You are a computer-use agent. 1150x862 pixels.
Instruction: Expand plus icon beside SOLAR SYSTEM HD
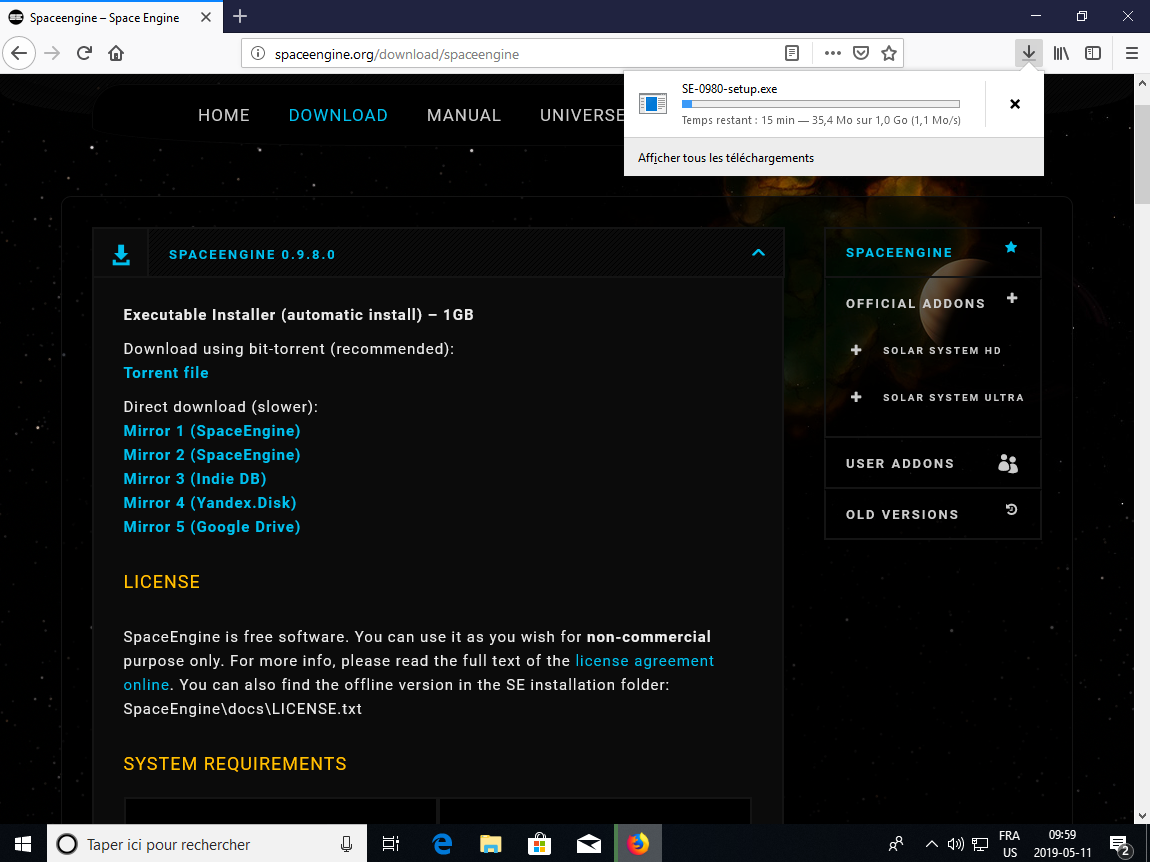856,350
